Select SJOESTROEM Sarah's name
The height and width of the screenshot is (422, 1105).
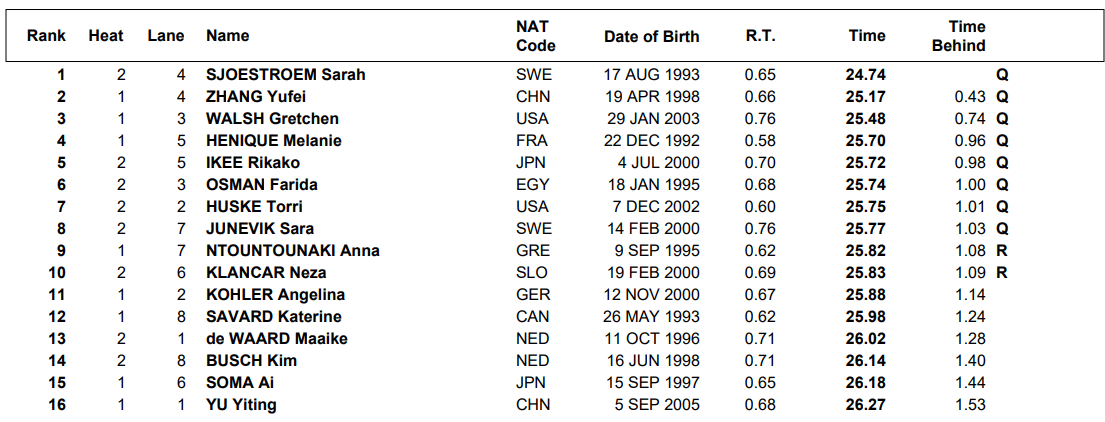click(285, 75)
